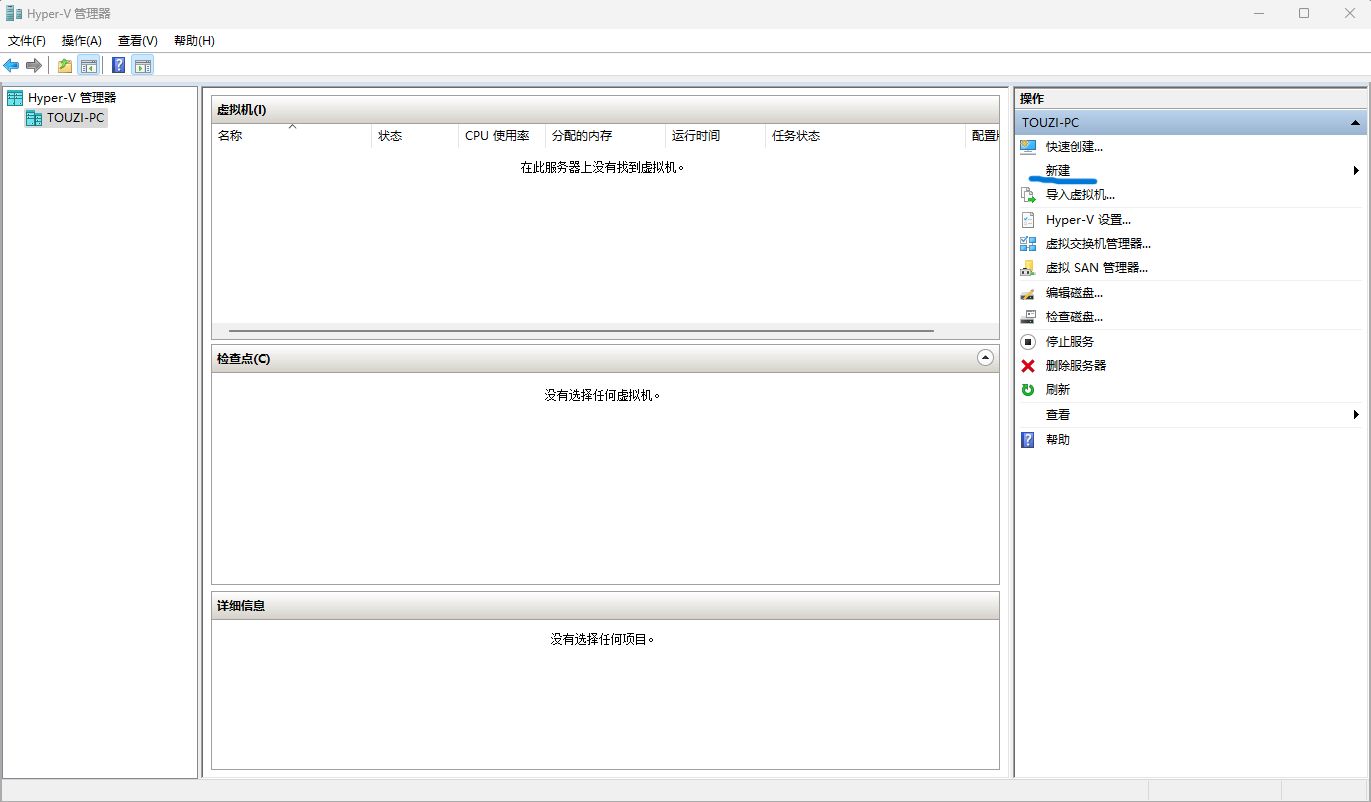Open the 新建 submenu in the actions pane
1371x802 pixels.
point(1190,171)
